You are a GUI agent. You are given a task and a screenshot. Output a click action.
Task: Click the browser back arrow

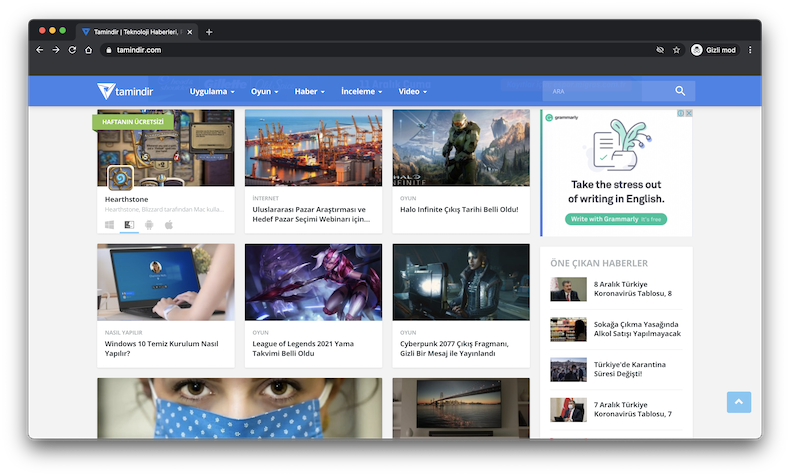40,50
